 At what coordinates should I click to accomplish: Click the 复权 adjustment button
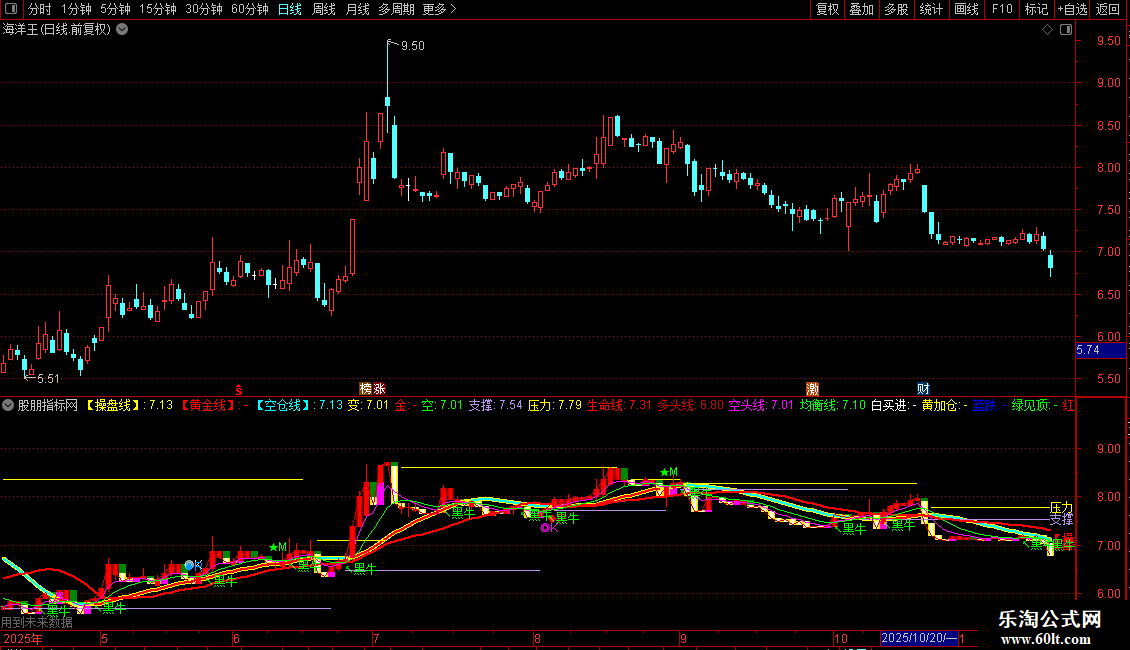pos(827,9)
